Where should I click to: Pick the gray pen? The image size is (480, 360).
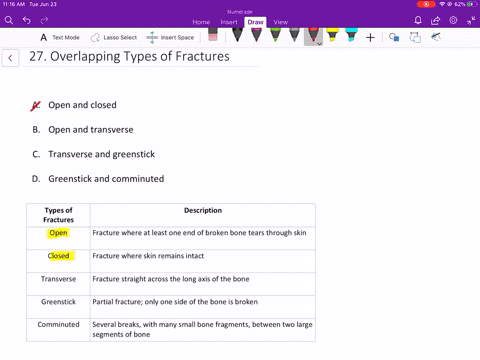pos(294,35)
